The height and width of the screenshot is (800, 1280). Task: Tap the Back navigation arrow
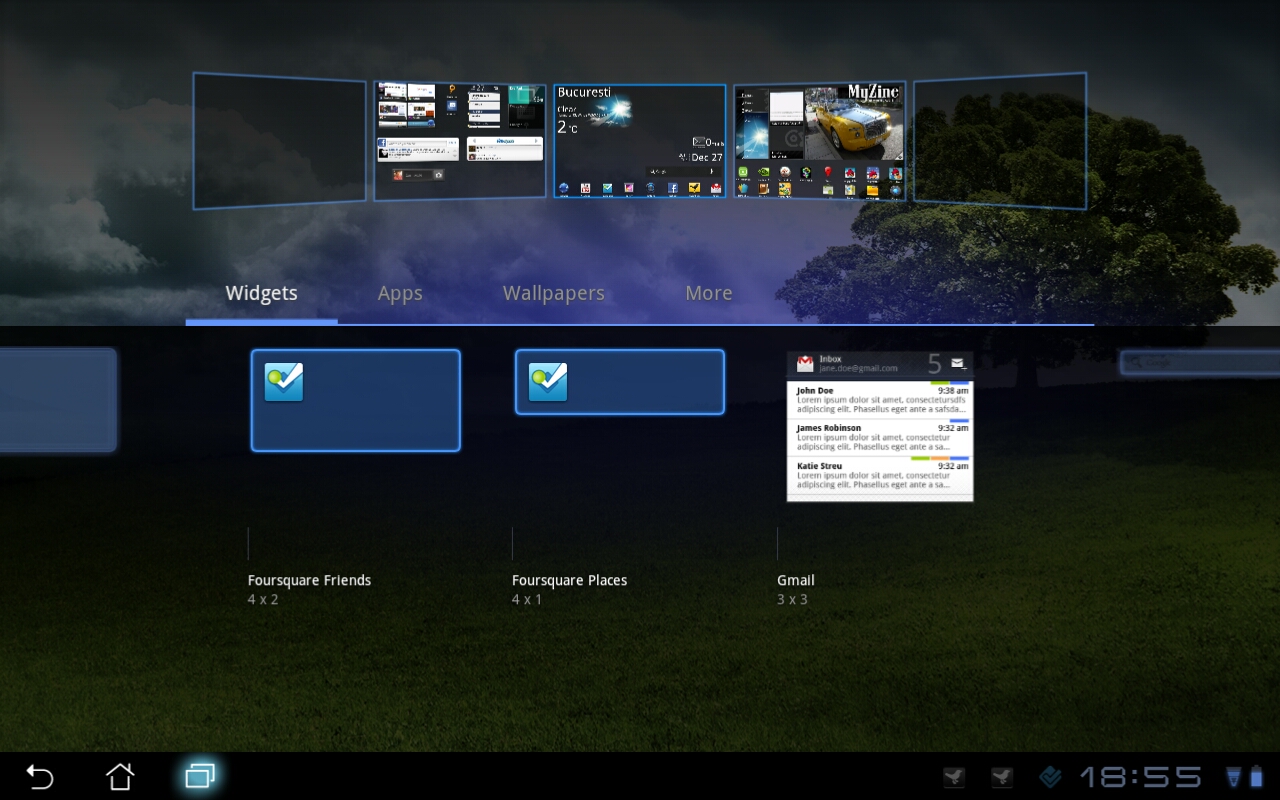coord(40,777)
